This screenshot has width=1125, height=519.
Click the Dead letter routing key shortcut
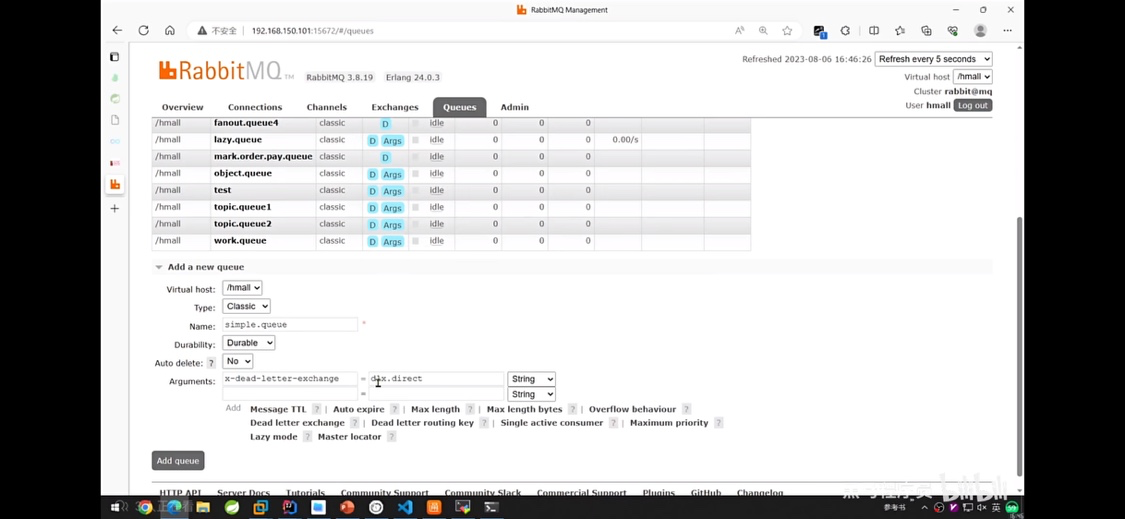(423, 423)
